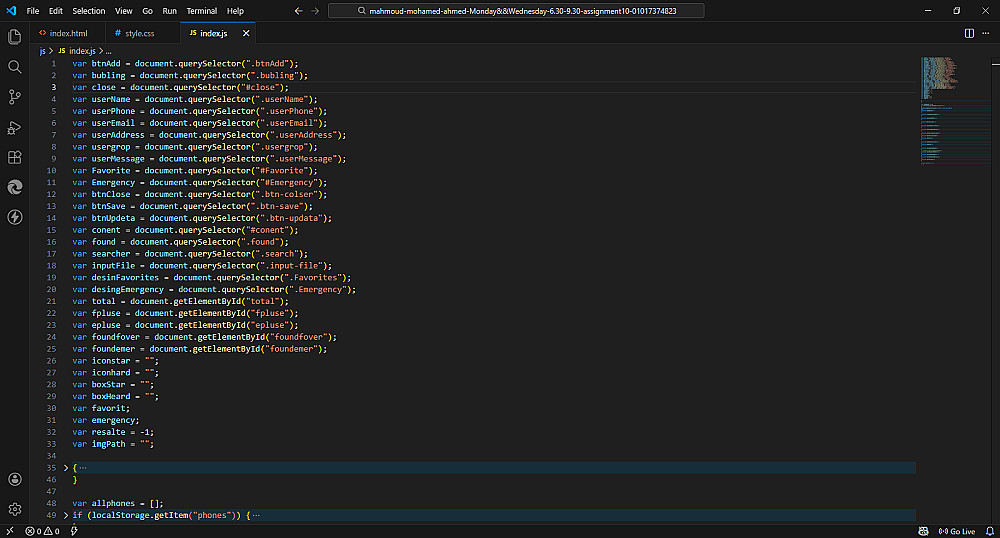1000x538 pixels.
Task: Split the editor to the right
Action: tap(969, 33)
